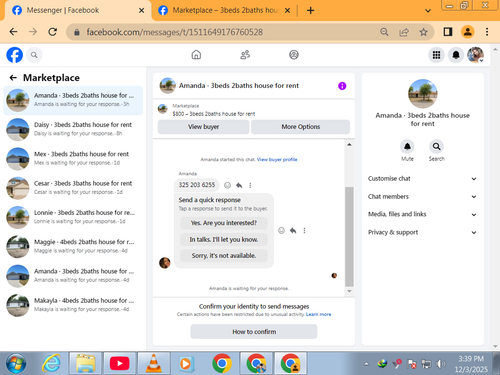Close the Marketplace browser tab
The height and width of the screenshot is (375, 500).
287,11
